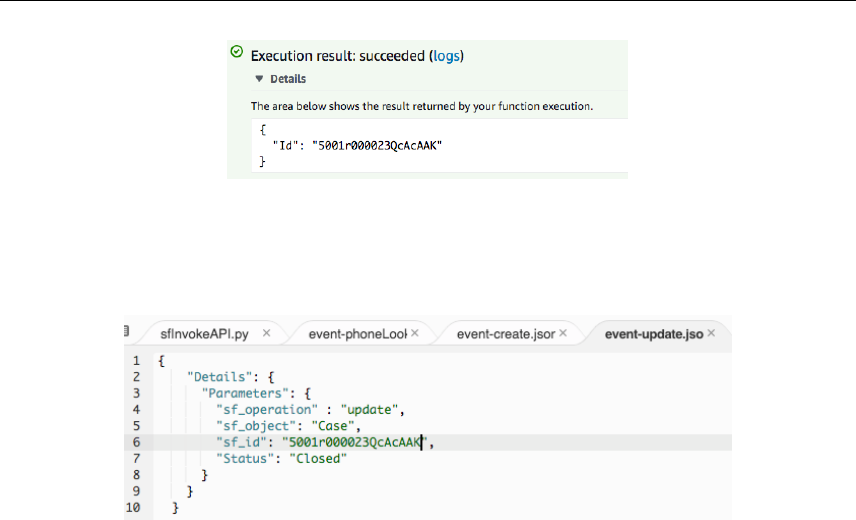
Task: Close the event-phoneLookup tab
Action: click(x=415, y=332)
